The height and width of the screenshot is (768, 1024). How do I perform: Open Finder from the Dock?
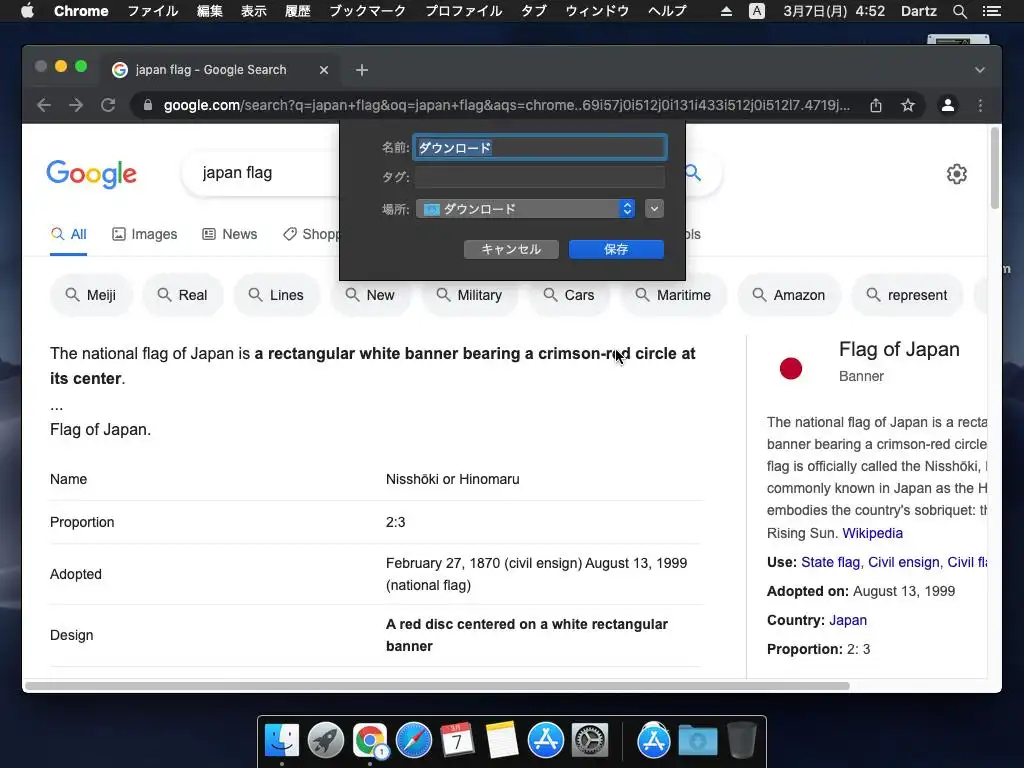[x=281, y=741]
